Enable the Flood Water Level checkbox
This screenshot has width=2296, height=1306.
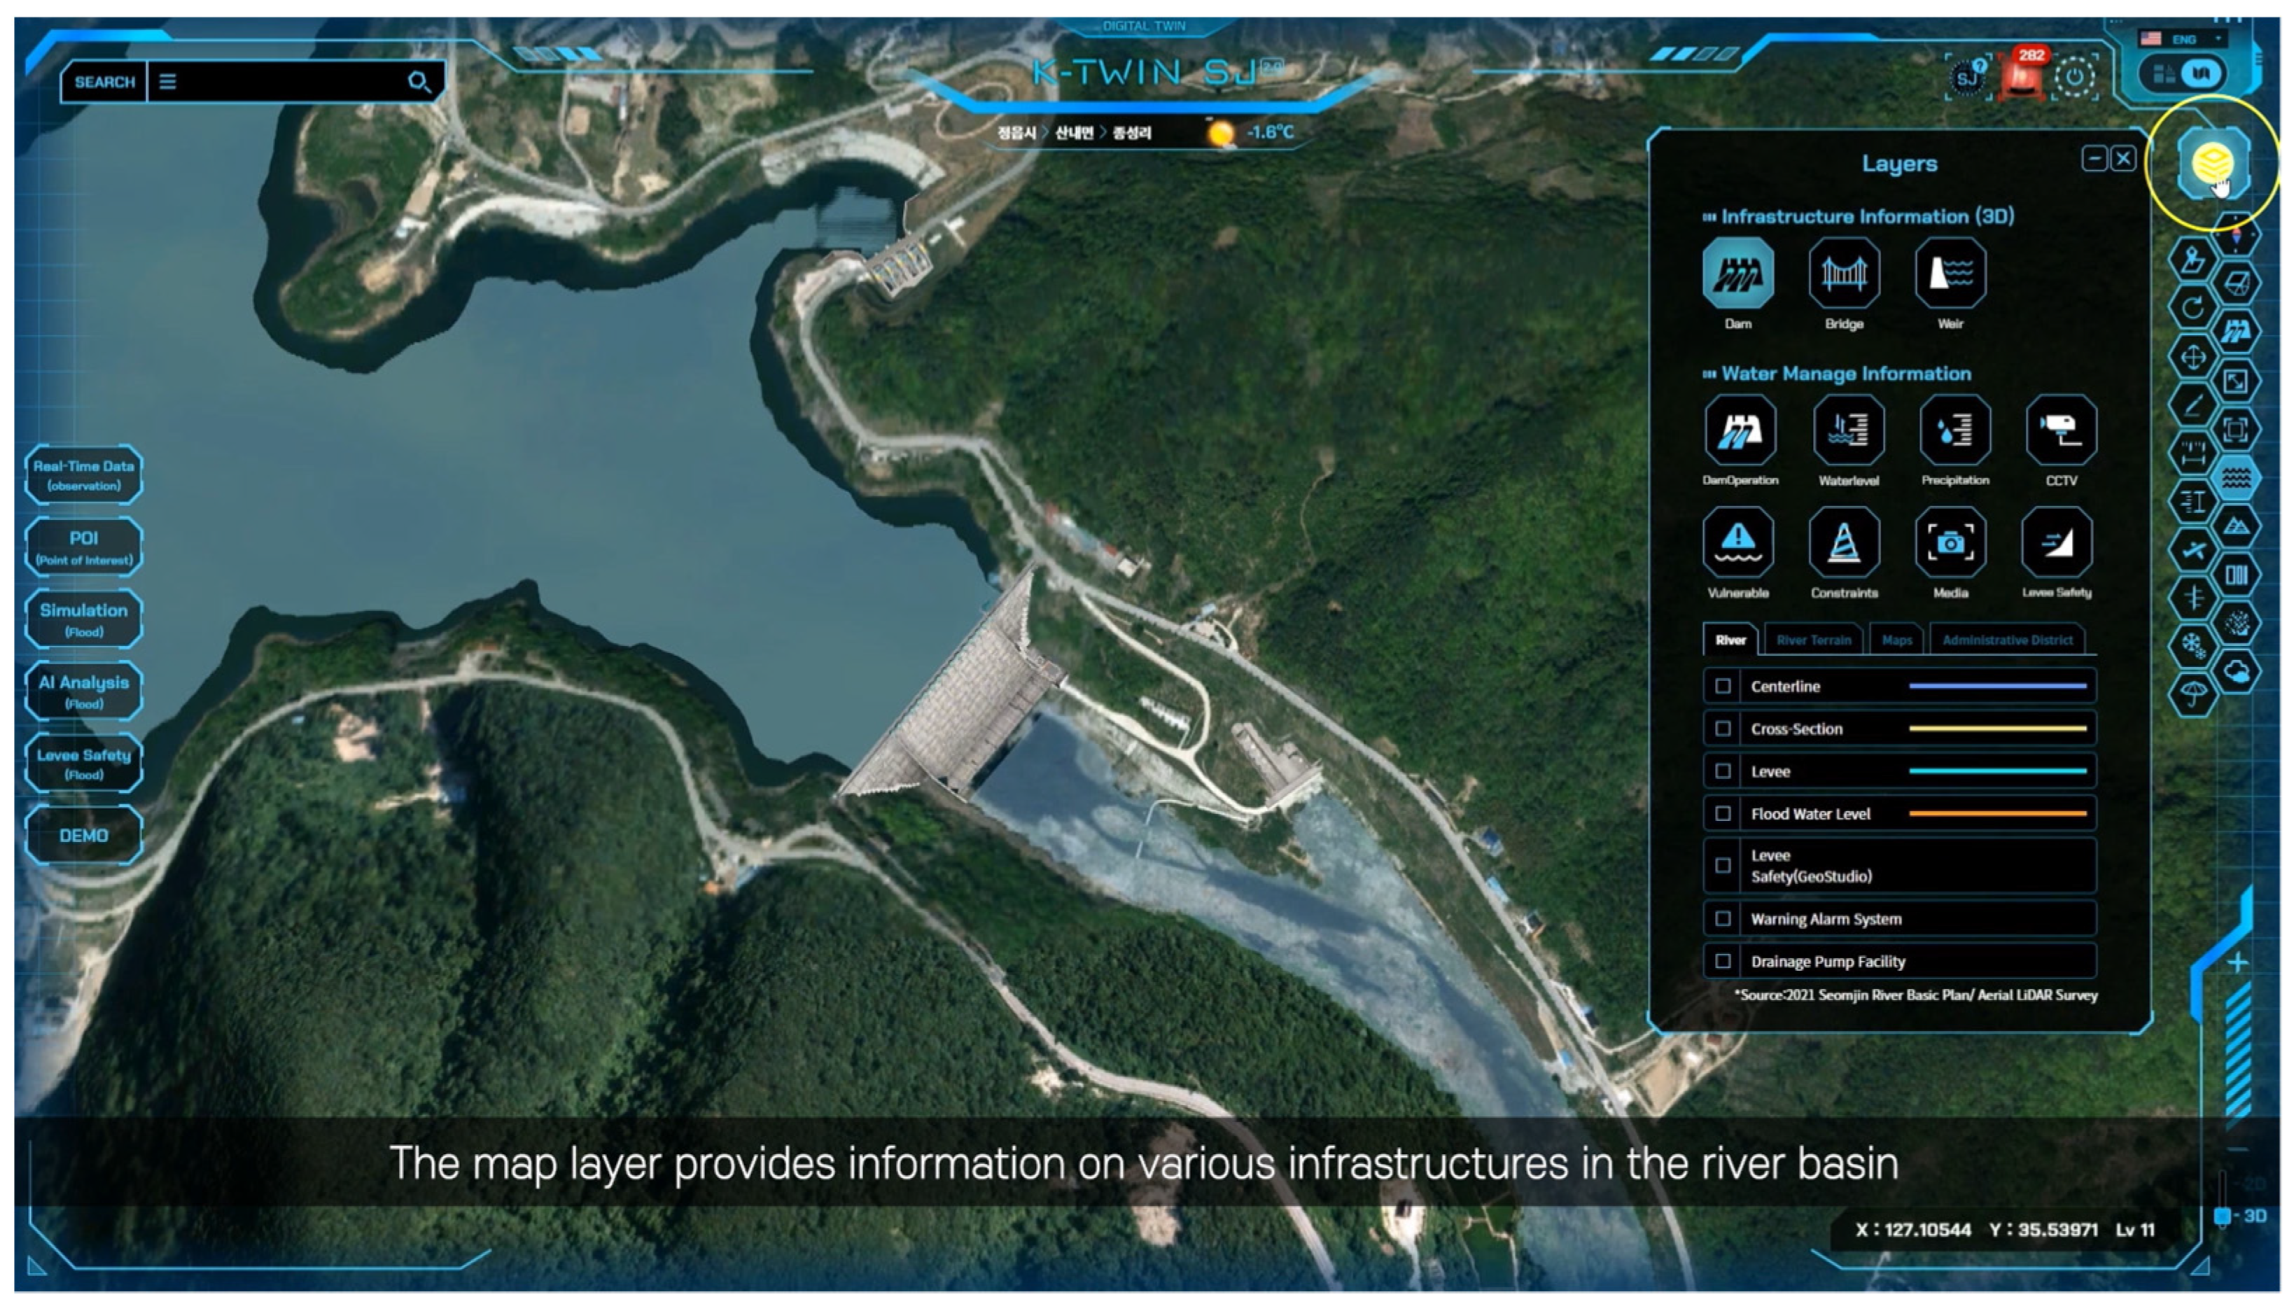coord(1723,814)
